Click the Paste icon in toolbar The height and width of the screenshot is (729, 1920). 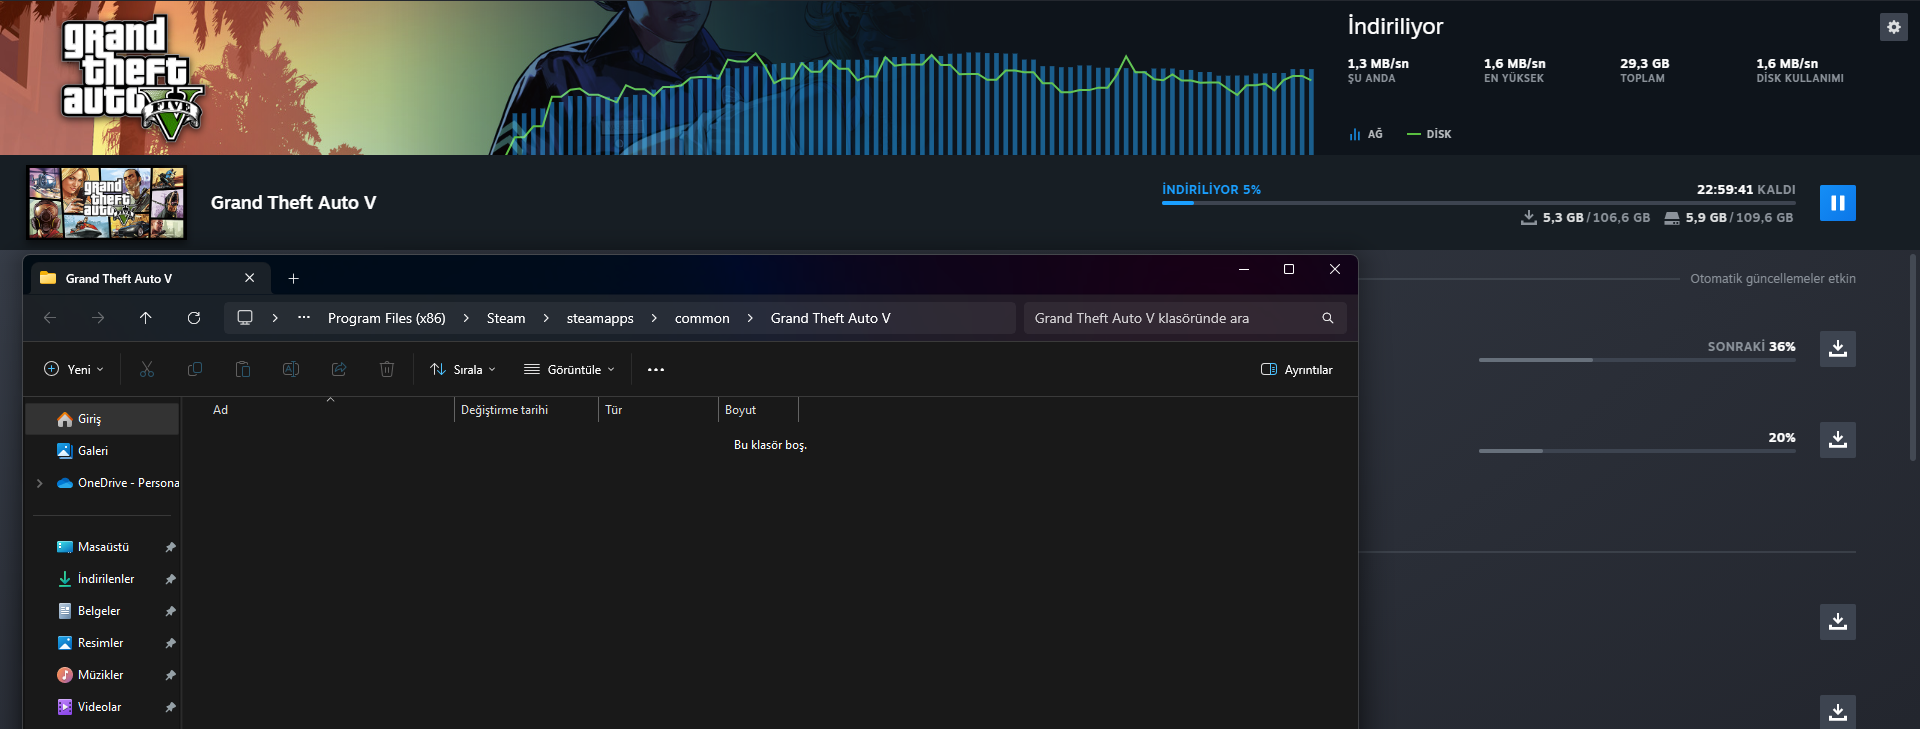click(x=243, y=369)
